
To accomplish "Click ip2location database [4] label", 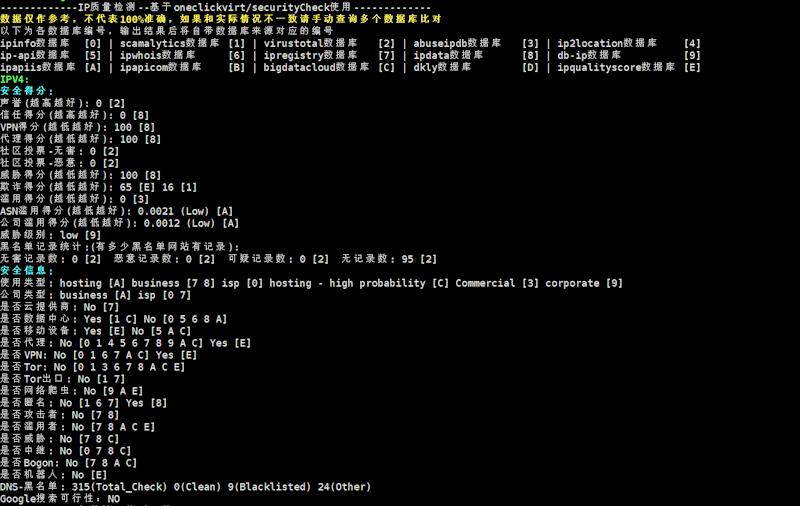I will click(x=629, y=43).
